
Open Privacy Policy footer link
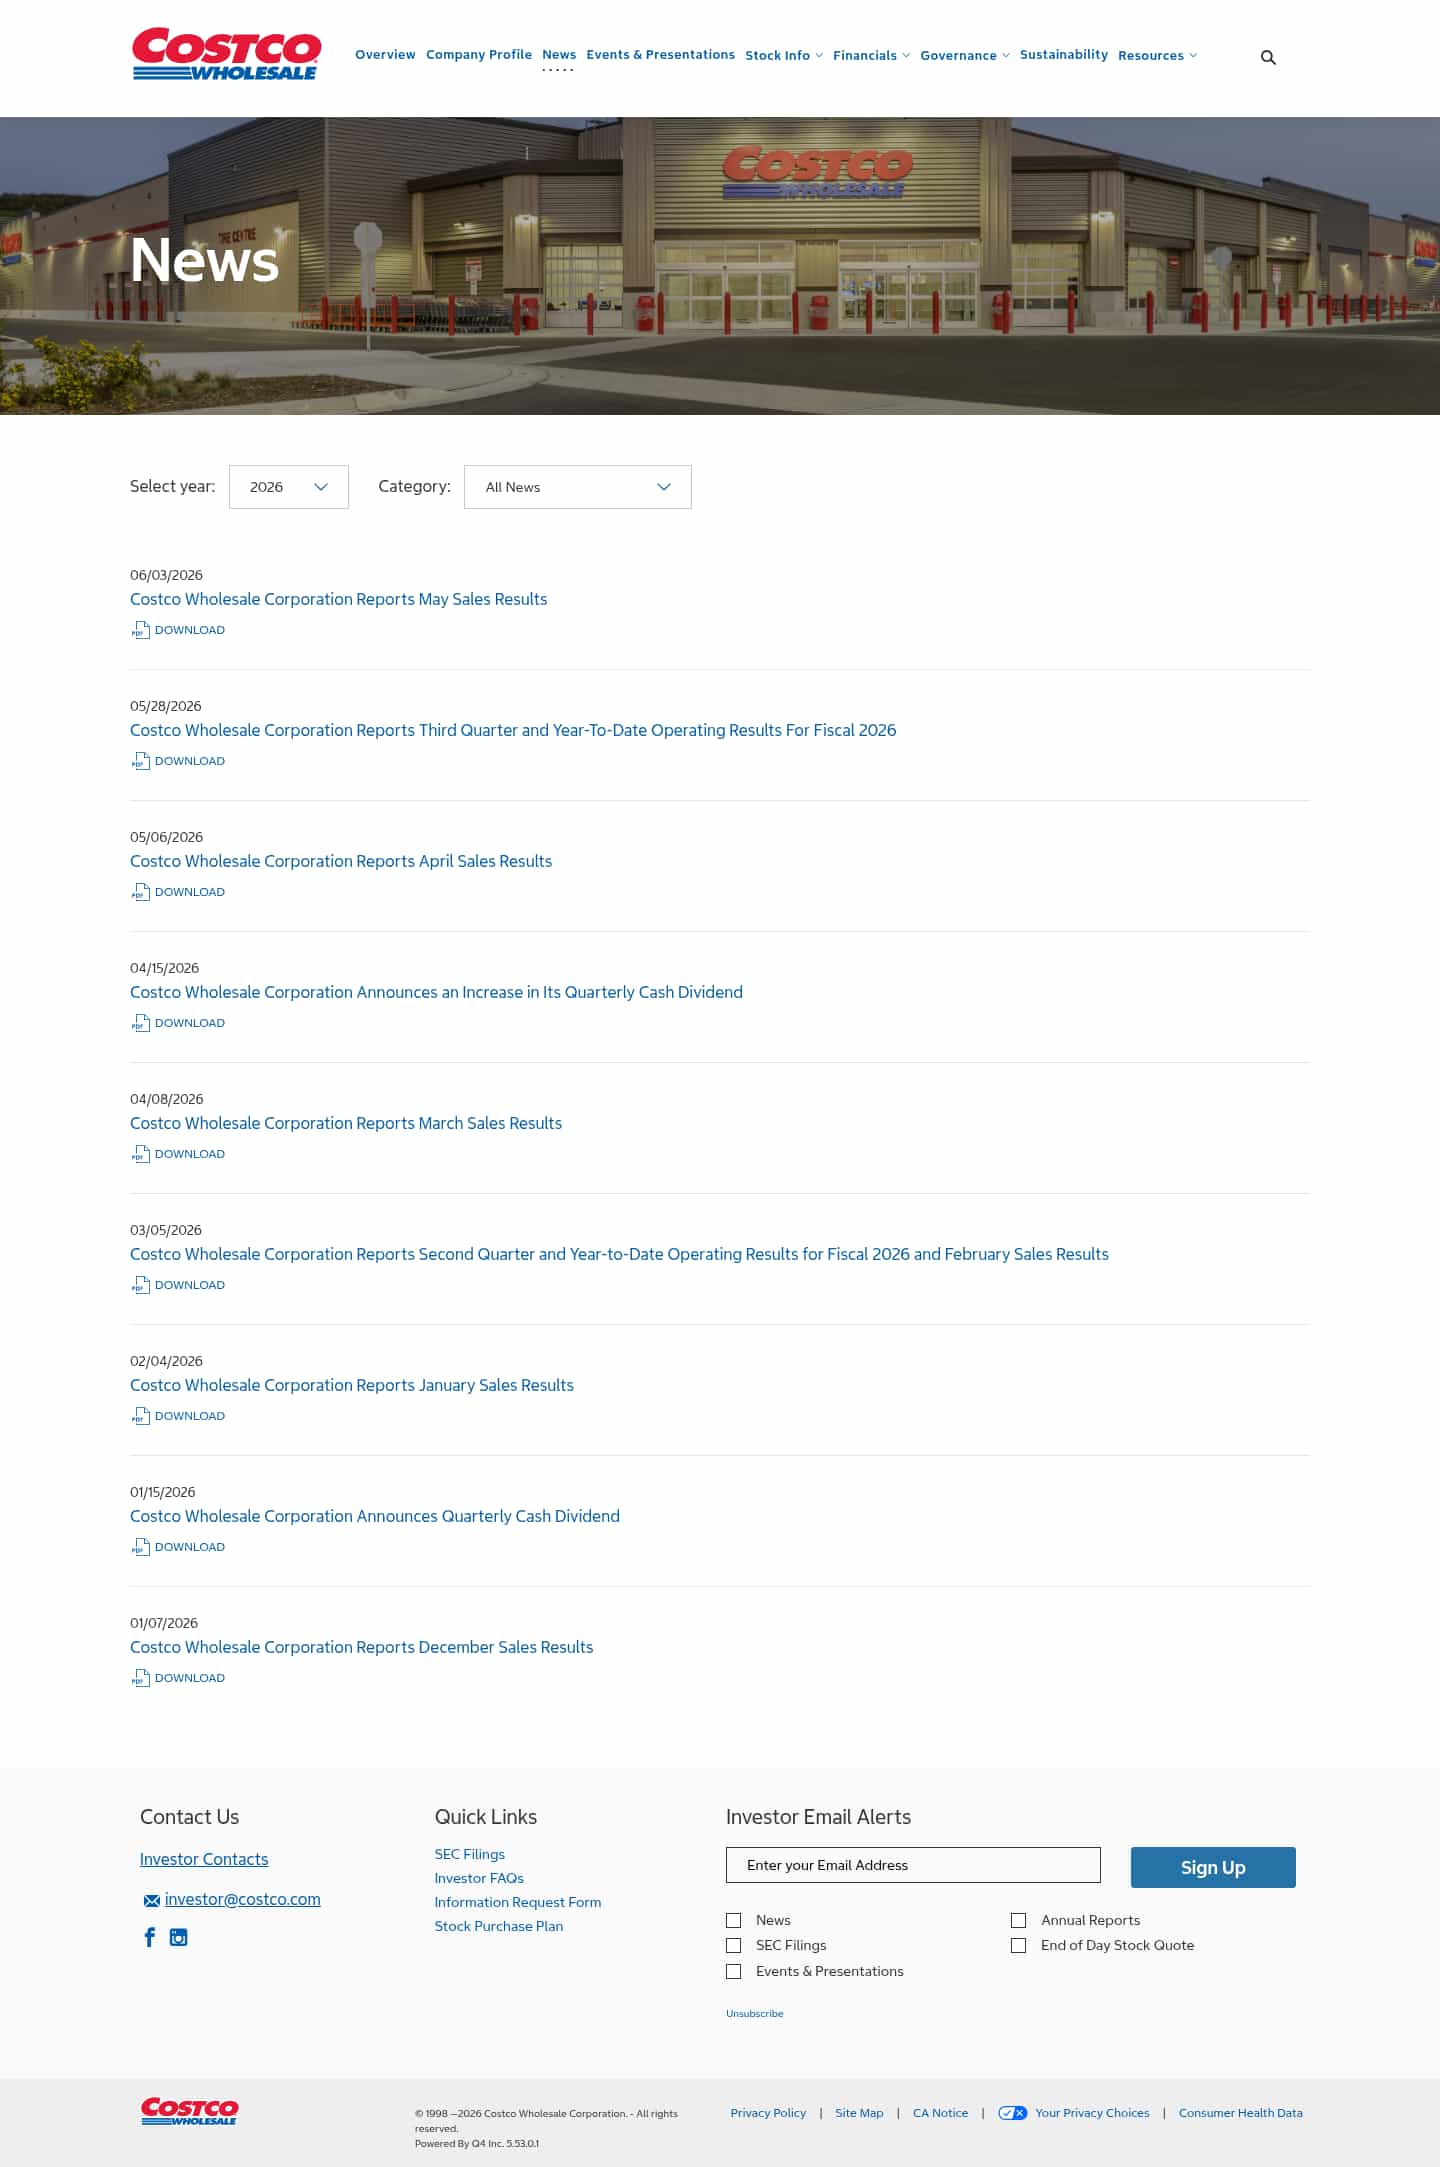coord(768,2113)
